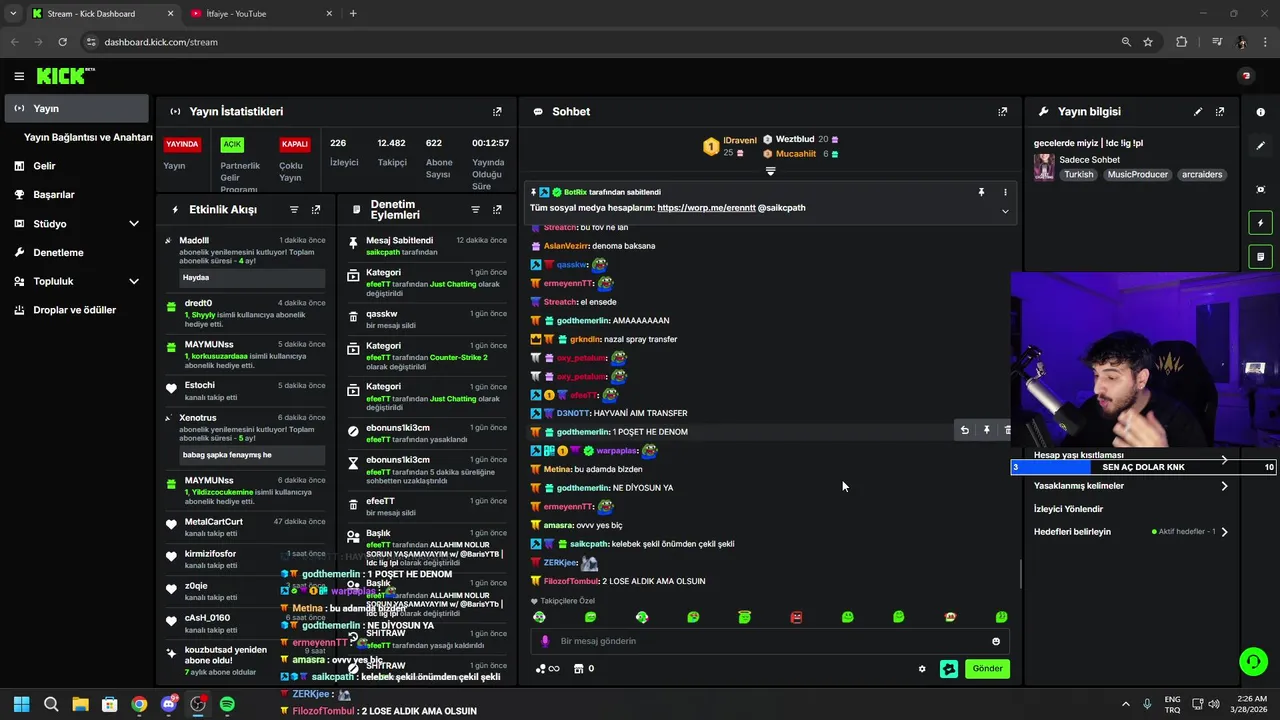Unpin the pinned BotRix message
The height and width of the screenshot is (720, 1280).
981,192
